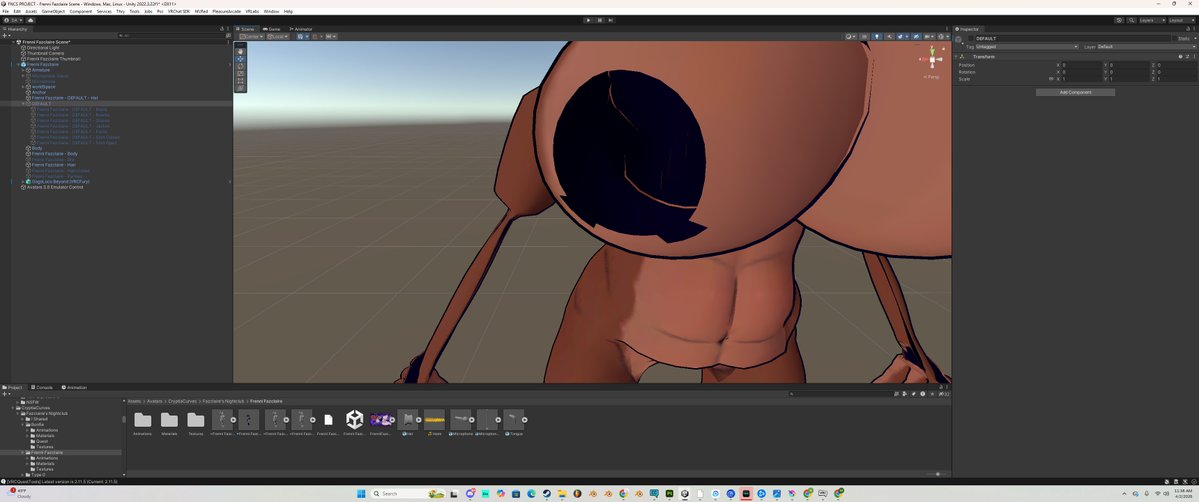This screenshot has height=502, width=1199.
Task: Open Transform component help icon
Action: click(1180, 57)
